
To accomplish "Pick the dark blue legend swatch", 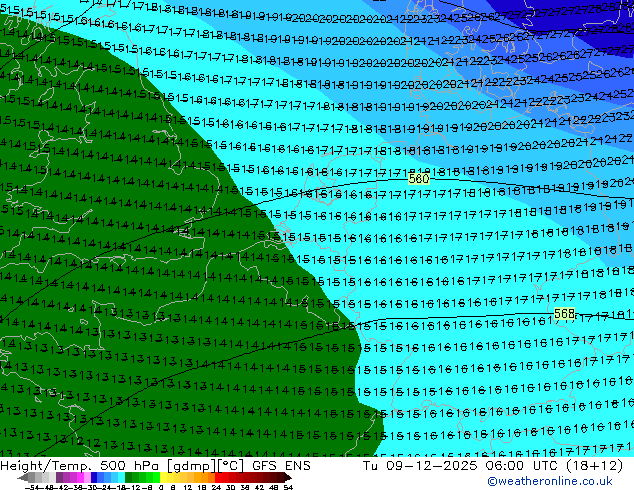I will coord(94,477).
